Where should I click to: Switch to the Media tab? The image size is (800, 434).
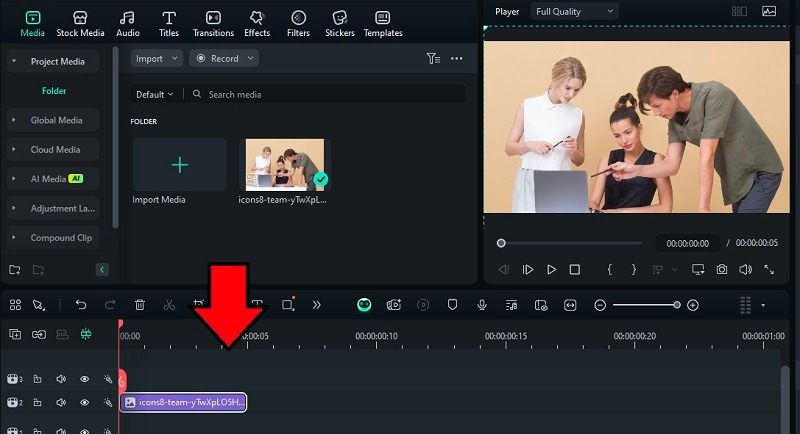tap(33, 24)
